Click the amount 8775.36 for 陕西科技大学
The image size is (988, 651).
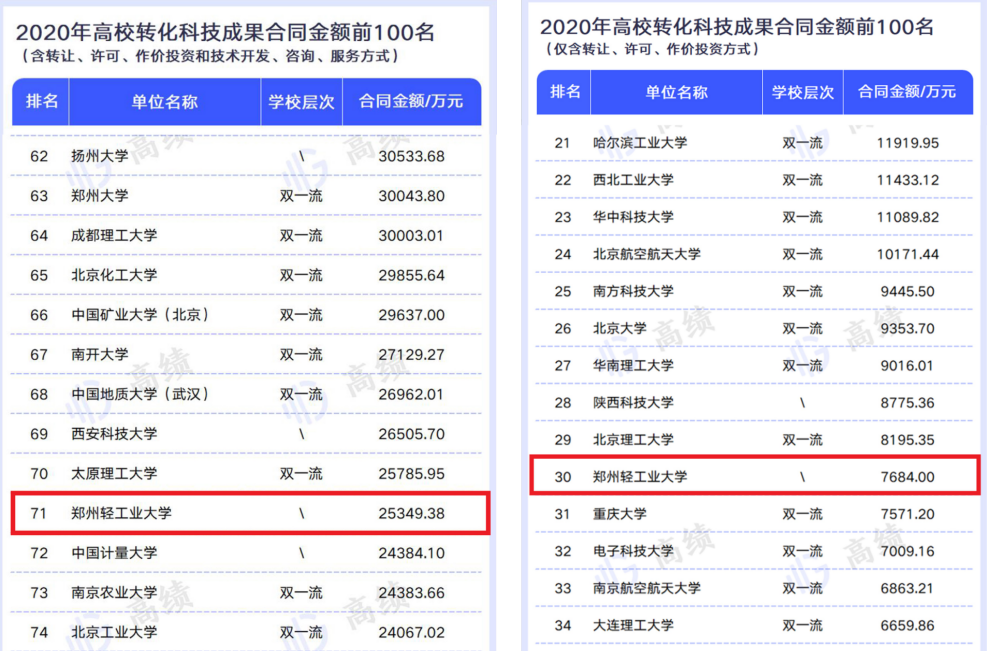(905, 403)
